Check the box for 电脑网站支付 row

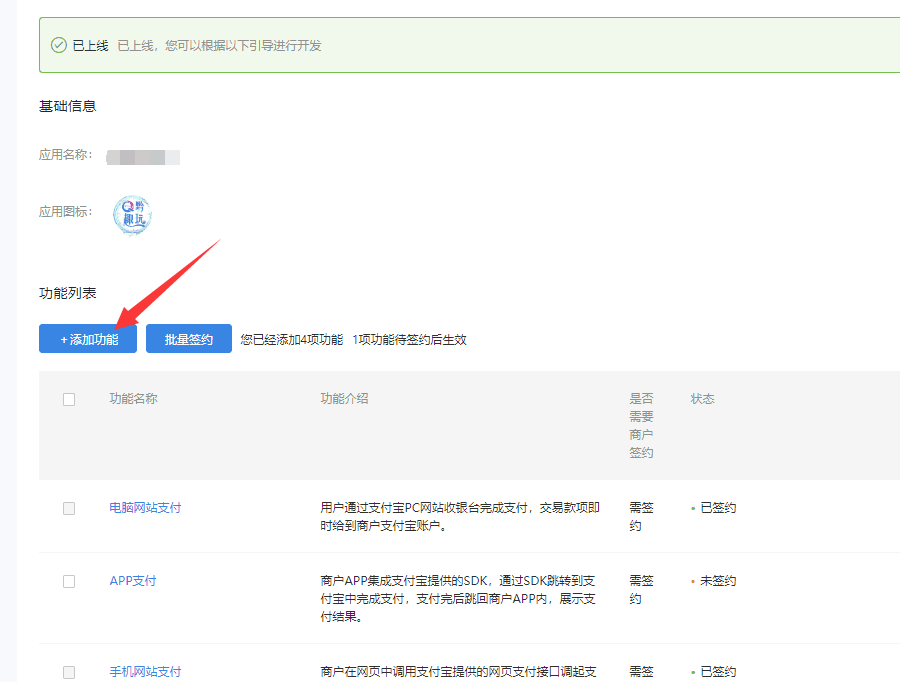(69, 508)
